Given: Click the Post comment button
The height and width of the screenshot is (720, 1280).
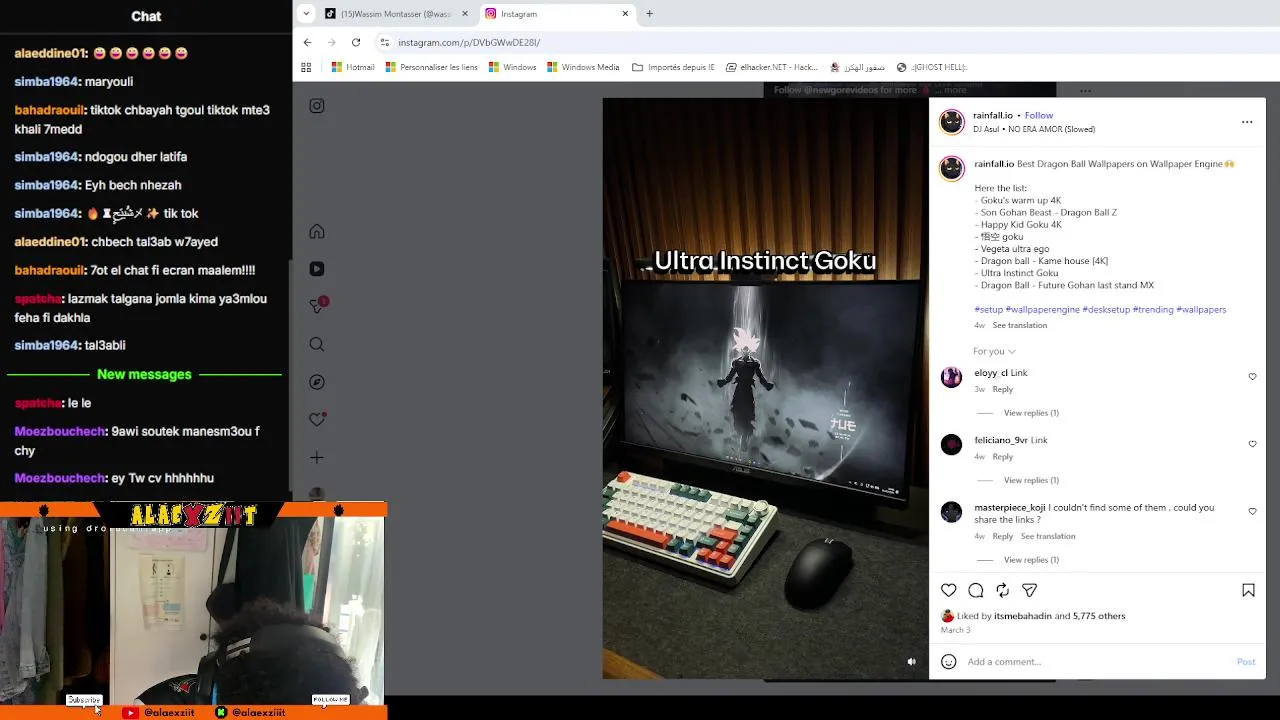Looking at the screenshot, I should pyautogui.click(x=1246, y=661).
